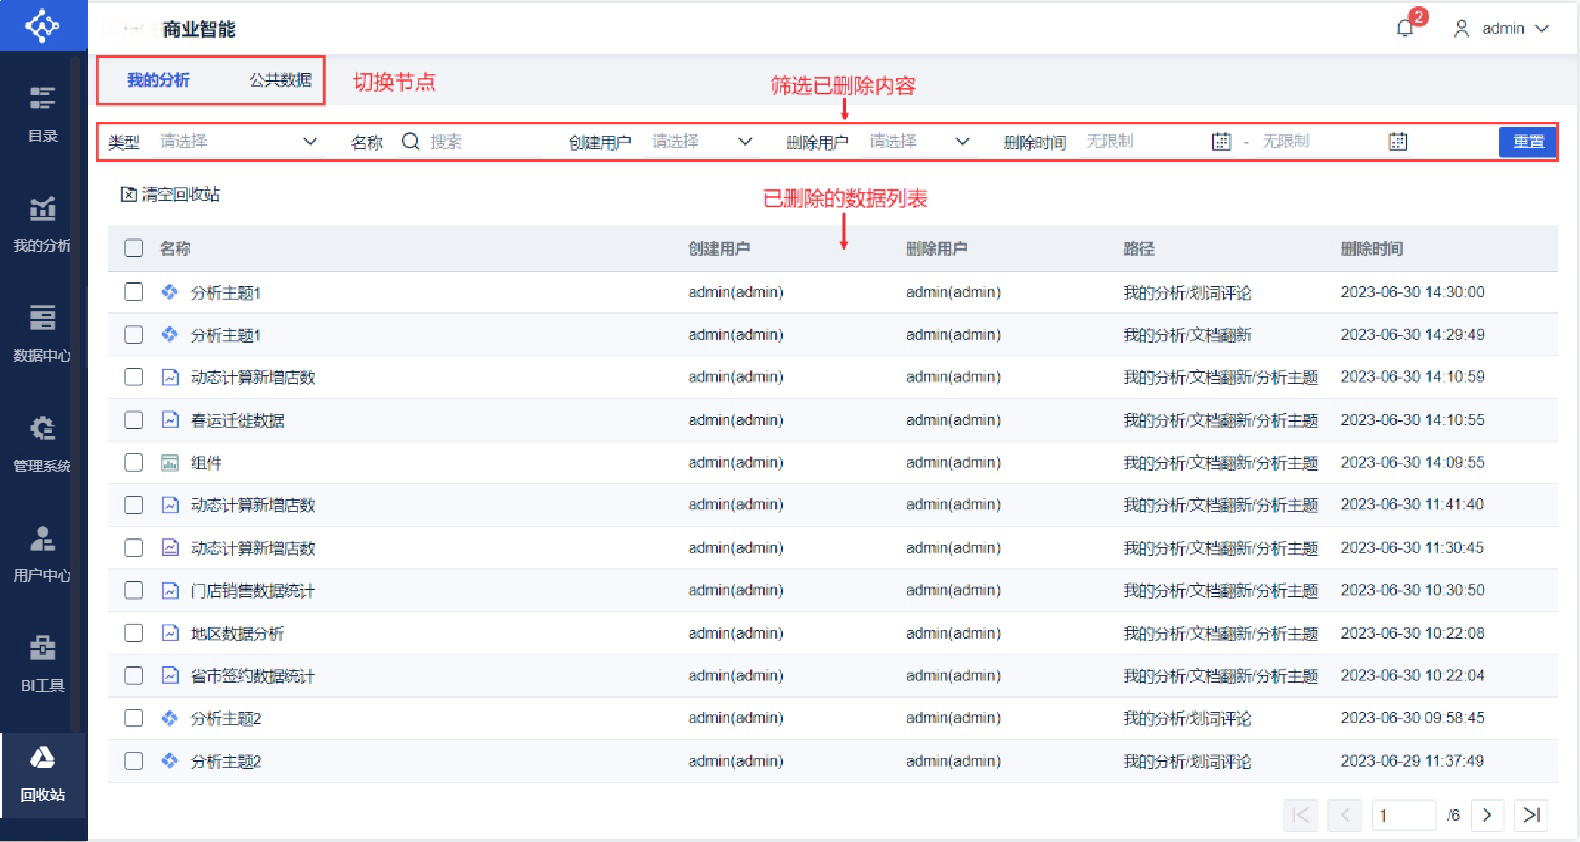
Task: Select the 回收站 sidebar entry
Action: tap(42, 775)
